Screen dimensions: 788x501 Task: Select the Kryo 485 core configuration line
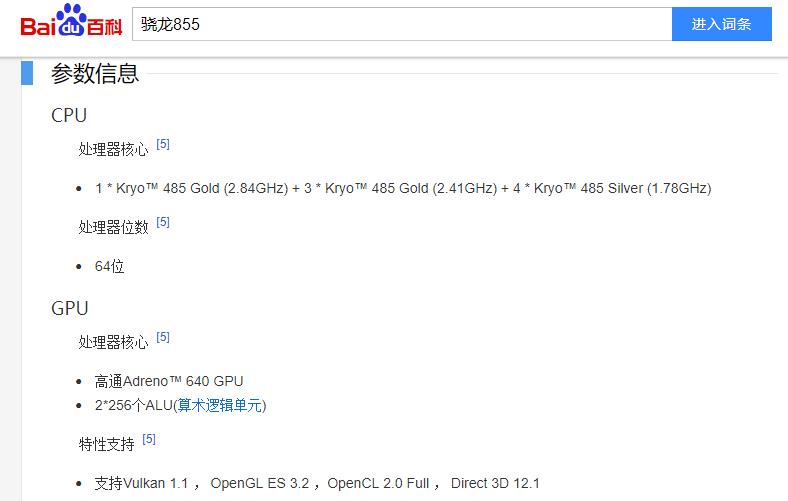tap(403, 188)
